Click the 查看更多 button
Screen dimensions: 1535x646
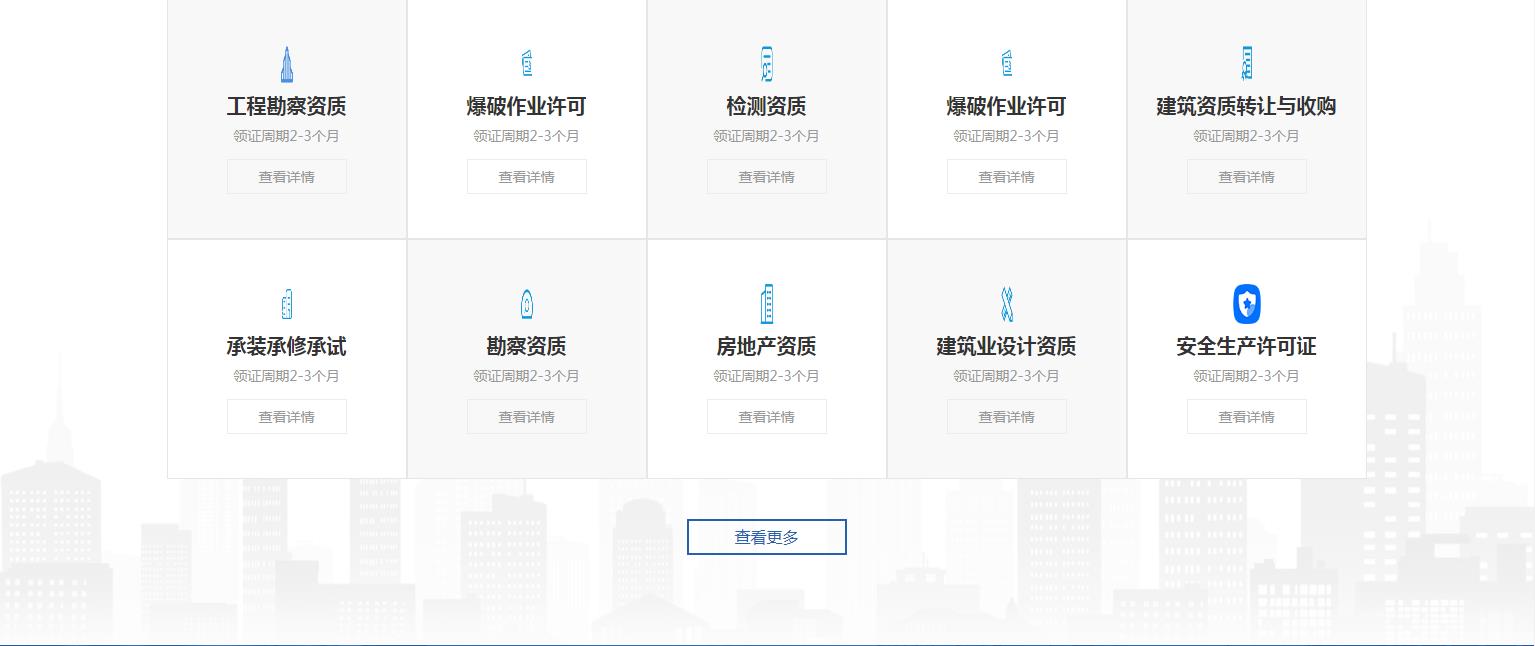767,537
